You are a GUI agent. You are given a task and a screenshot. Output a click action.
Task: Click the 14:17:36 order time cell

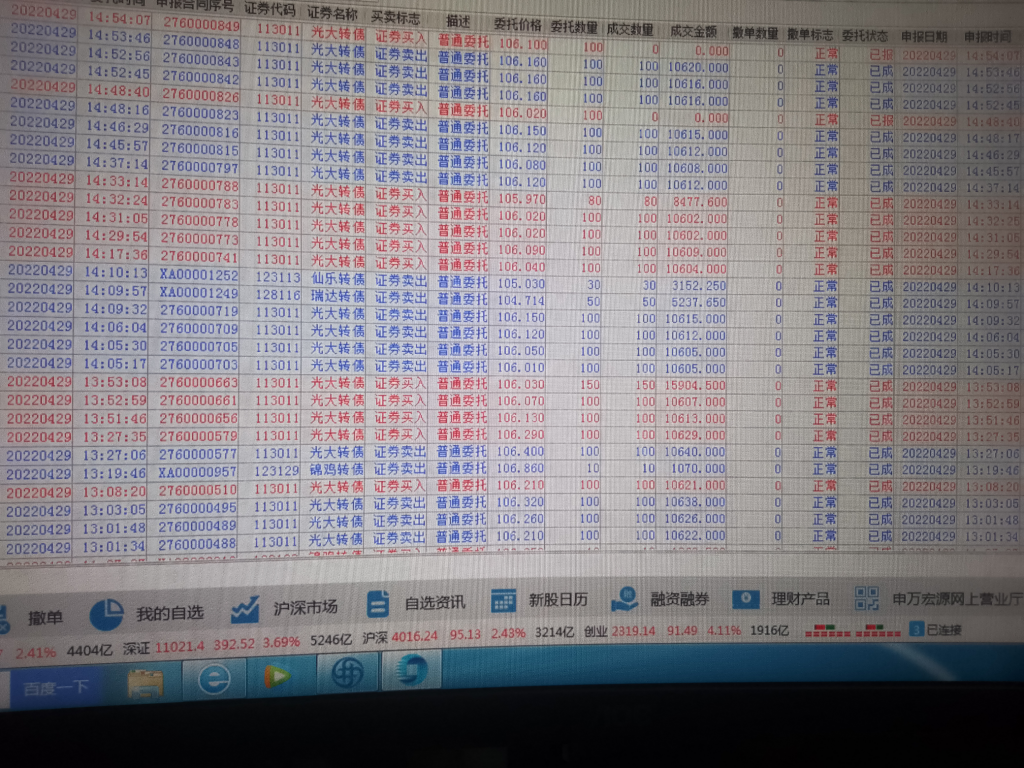point(117,254)
